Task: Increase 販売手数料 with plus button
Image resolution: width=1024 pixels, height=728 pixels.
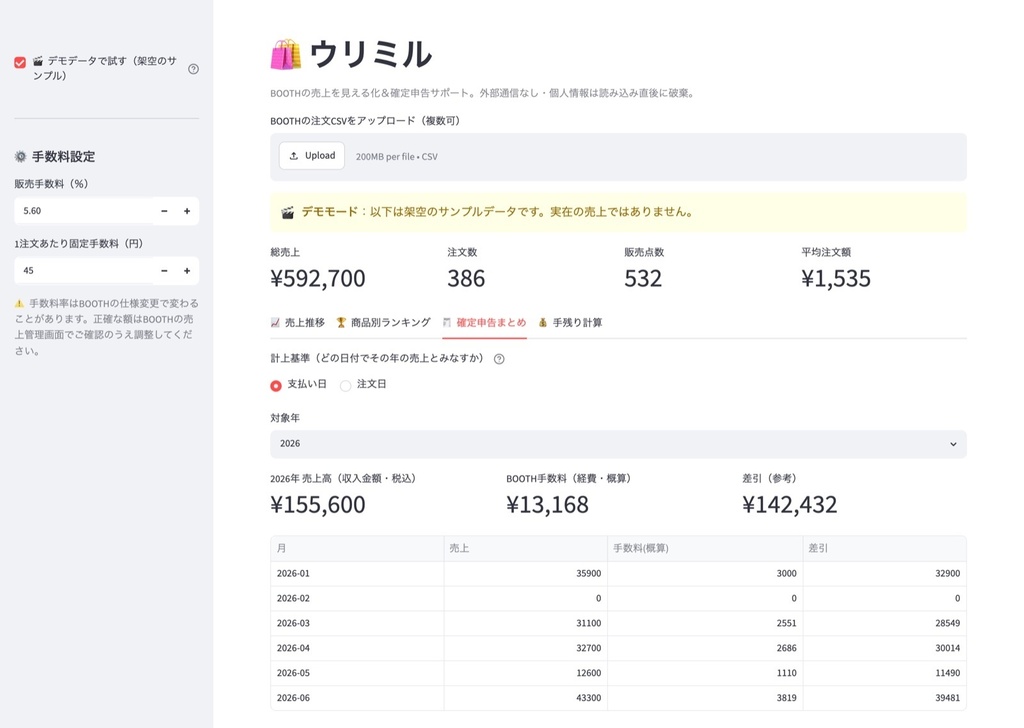Action: point(187,211)
